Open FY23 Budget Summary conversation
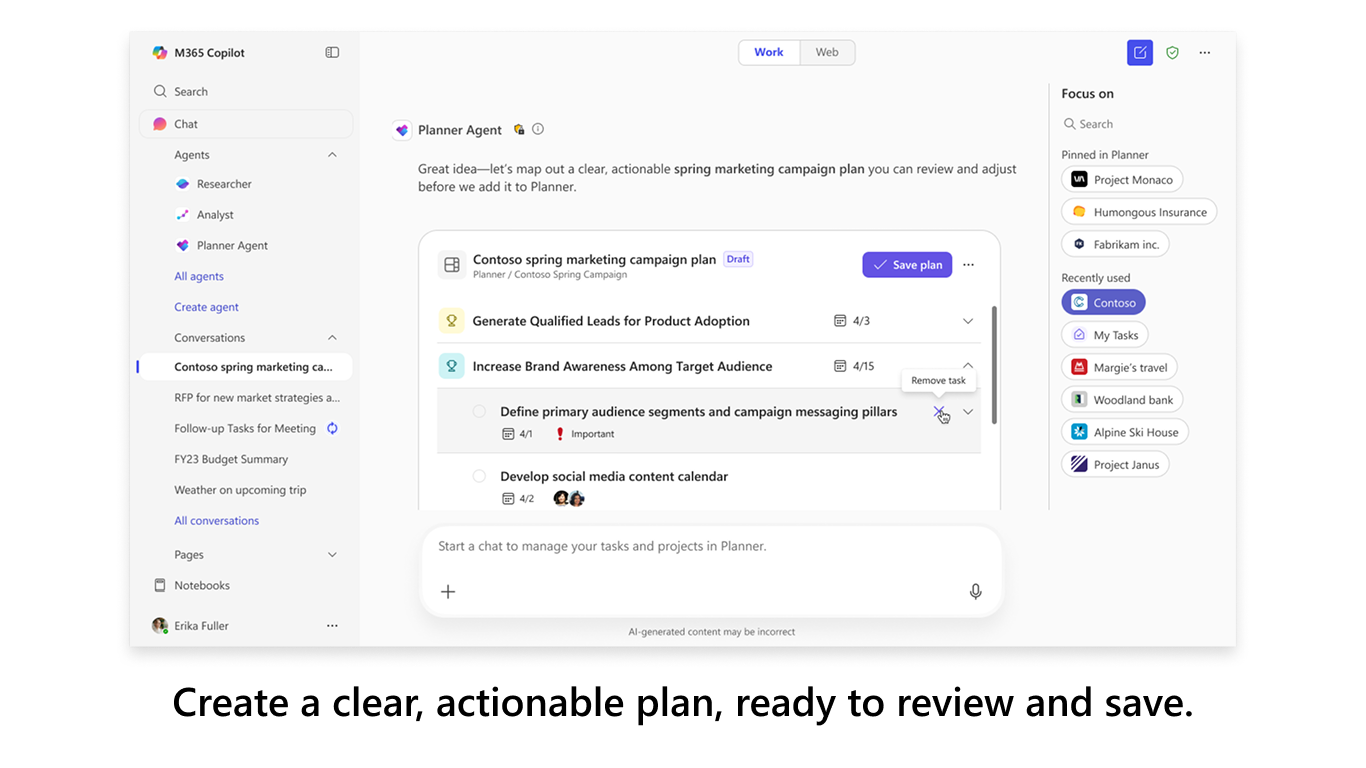1366x768 pixels. (x=231, y=460)
